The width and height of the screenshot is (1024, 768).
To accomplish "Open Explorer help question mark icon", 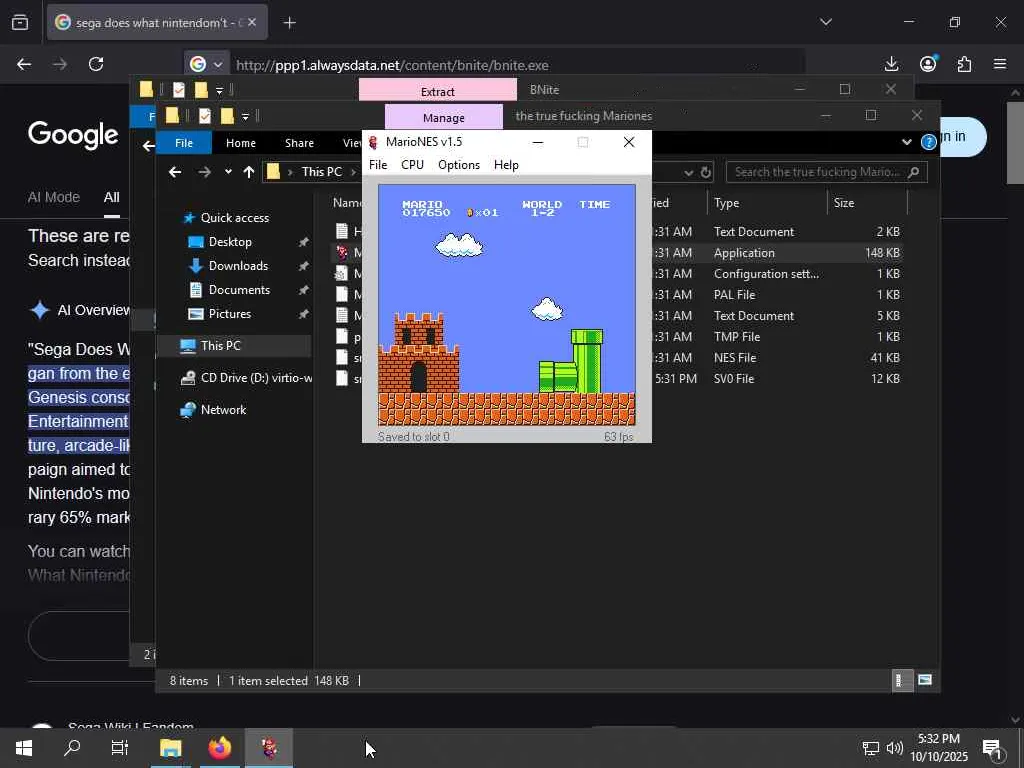I will pyautogui.click(x=928, y=142).
